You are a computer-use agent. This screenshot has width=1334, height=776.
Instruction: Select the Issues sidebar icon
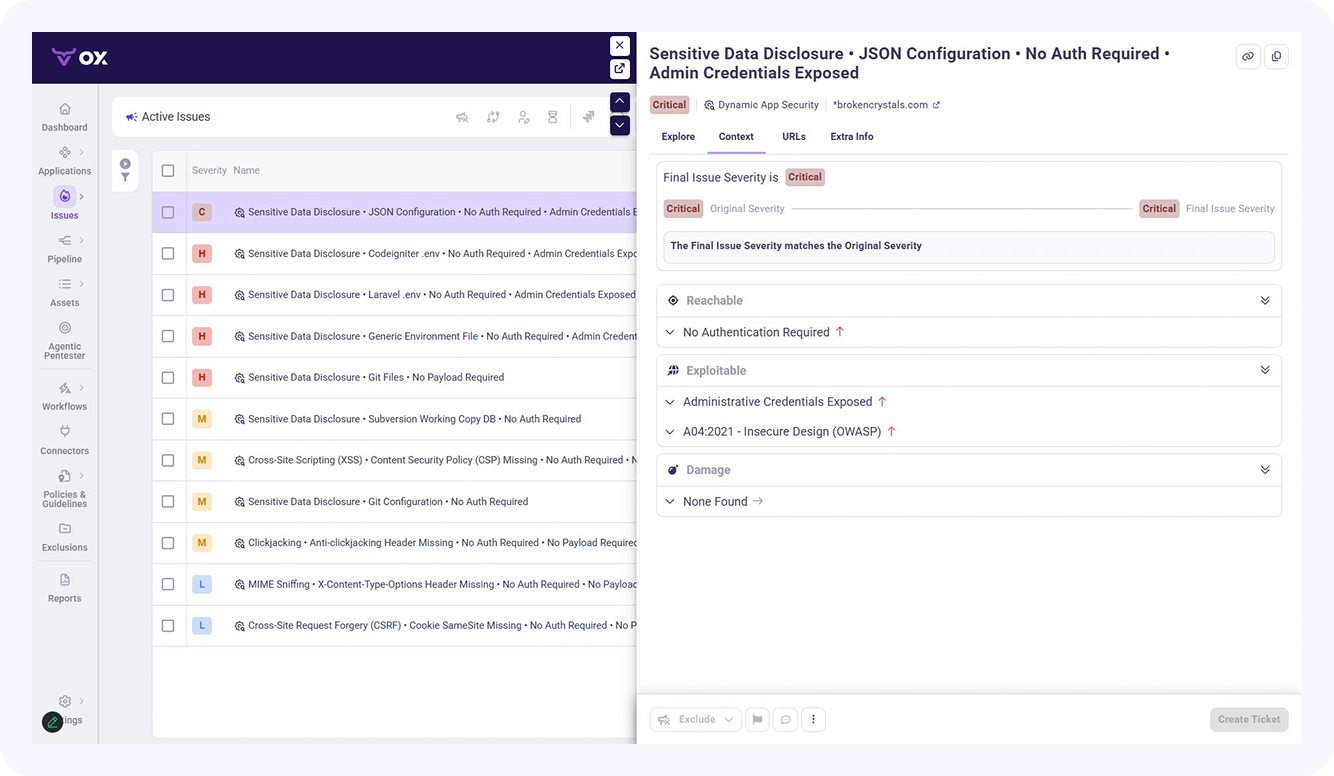pyautogui.click(x=64, y=196)
